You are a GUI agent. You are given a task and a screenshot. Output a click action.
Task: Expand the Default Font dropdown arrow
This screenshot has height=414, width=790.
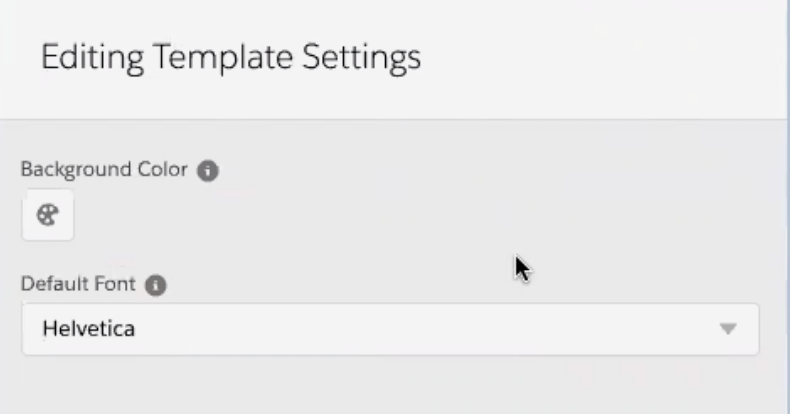728,329
